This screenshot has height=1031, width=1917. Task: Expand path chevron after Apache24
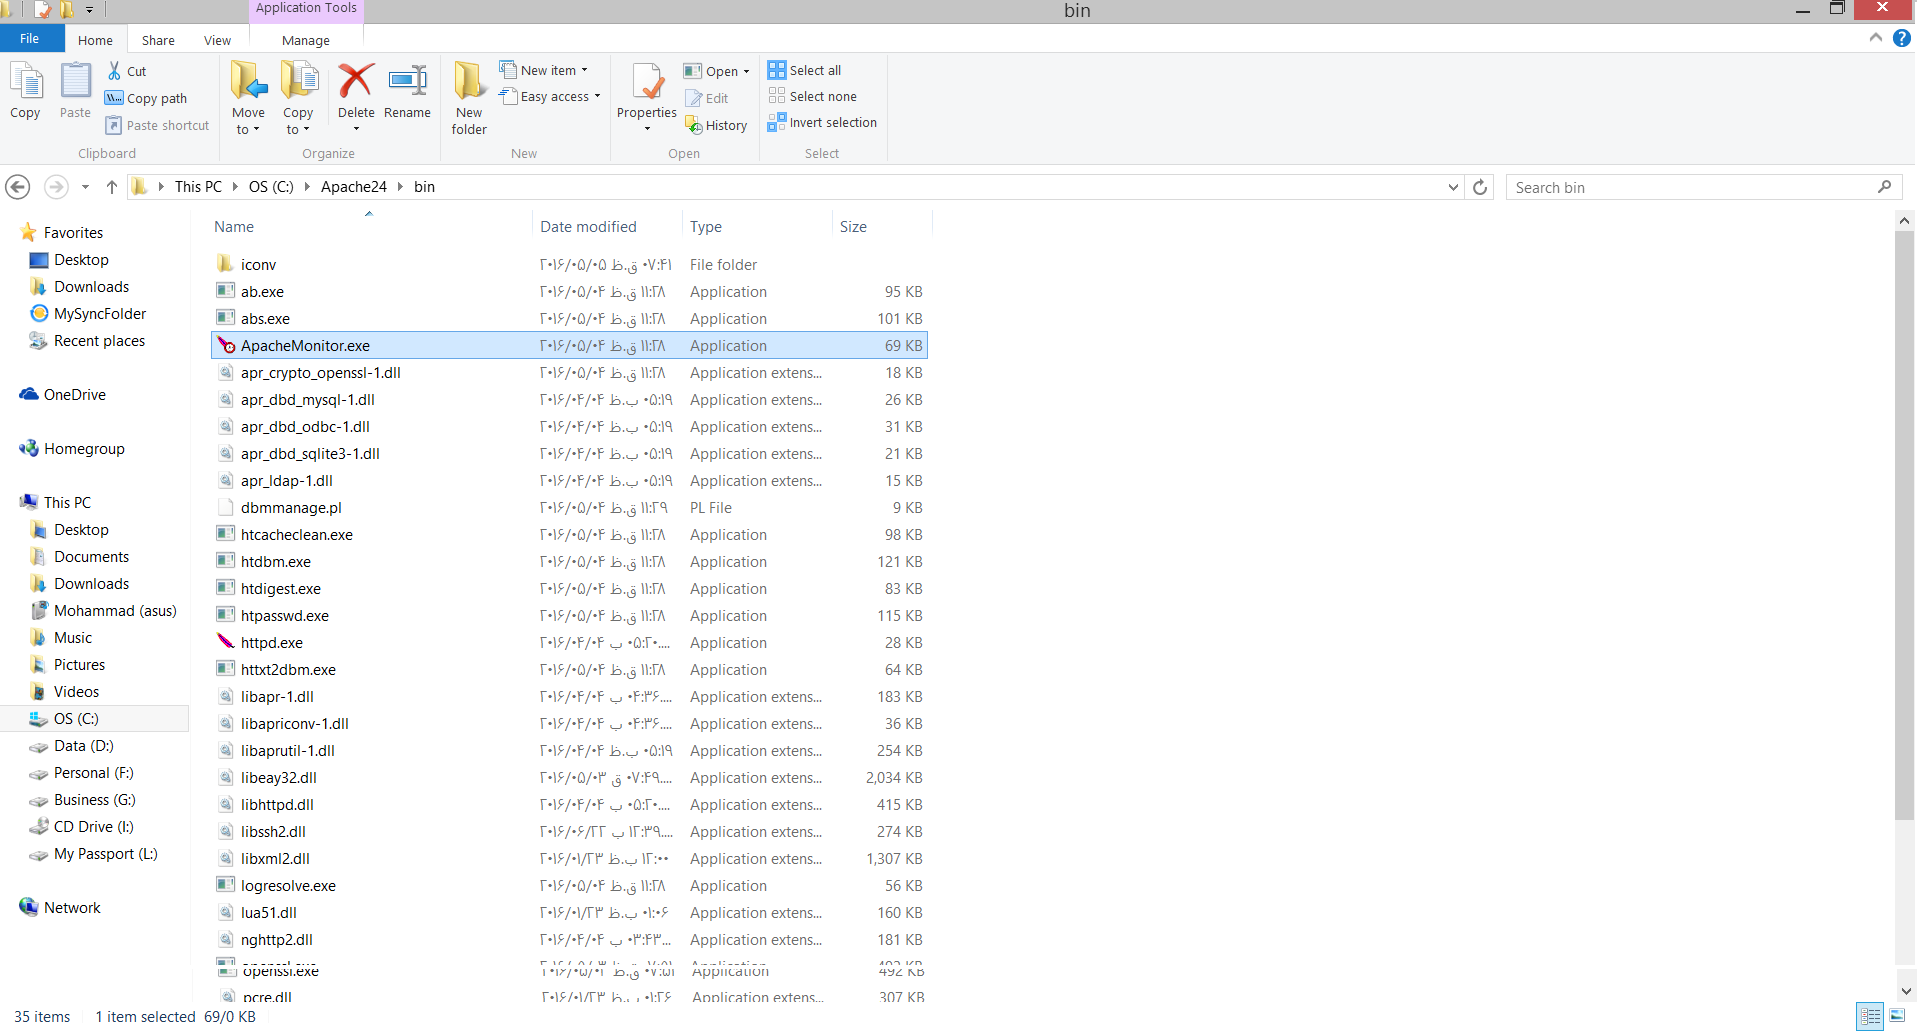click(400, 187)
